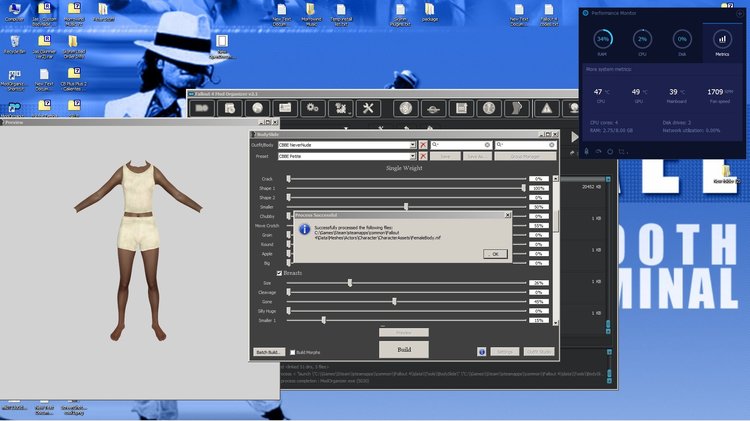Select the Metrics tab in Performance Monitor
The height and width of the screenshot is (421, 750).
tap(722, 42)
